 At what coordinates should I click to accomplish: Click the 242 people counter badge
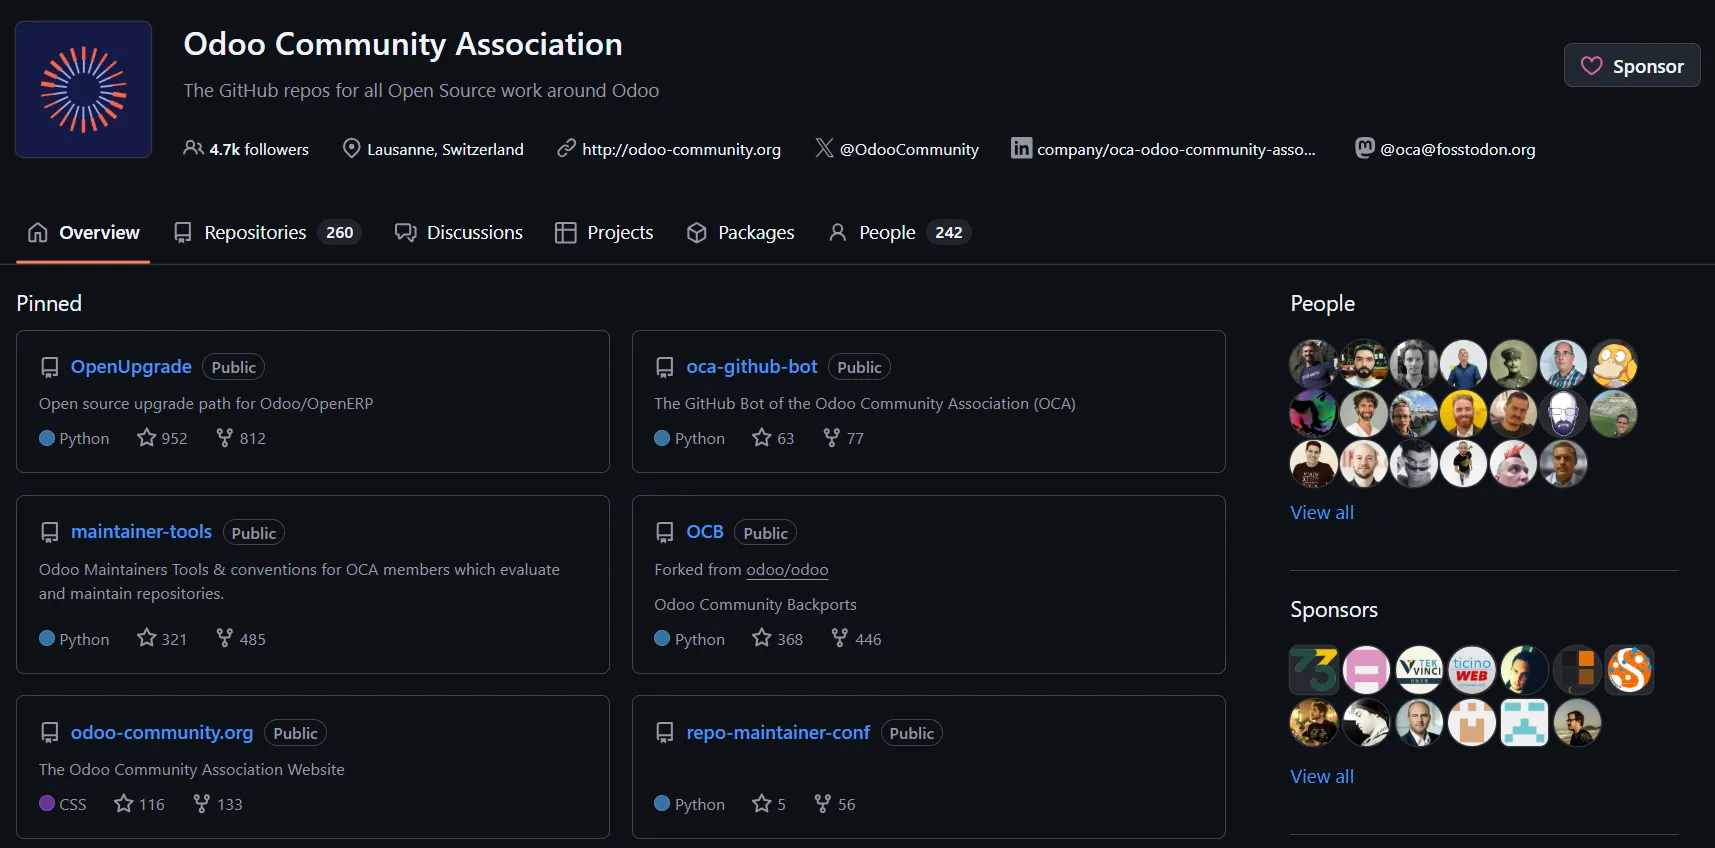(x=948, y=232)
